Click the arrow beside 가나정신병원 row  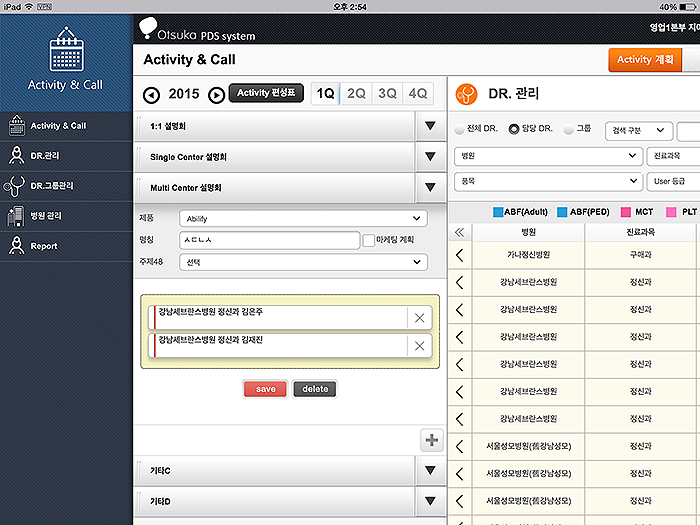(460, 255)
